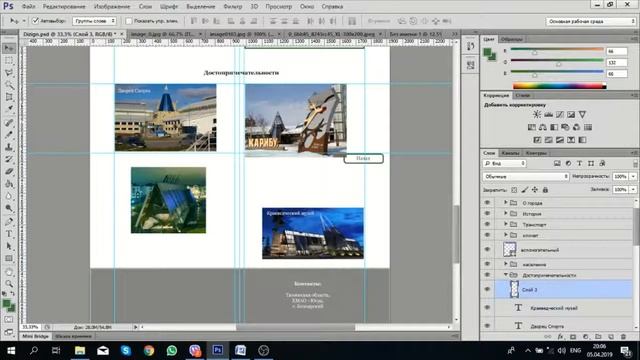Filter layers by type layers icon

tap(579, 163)
